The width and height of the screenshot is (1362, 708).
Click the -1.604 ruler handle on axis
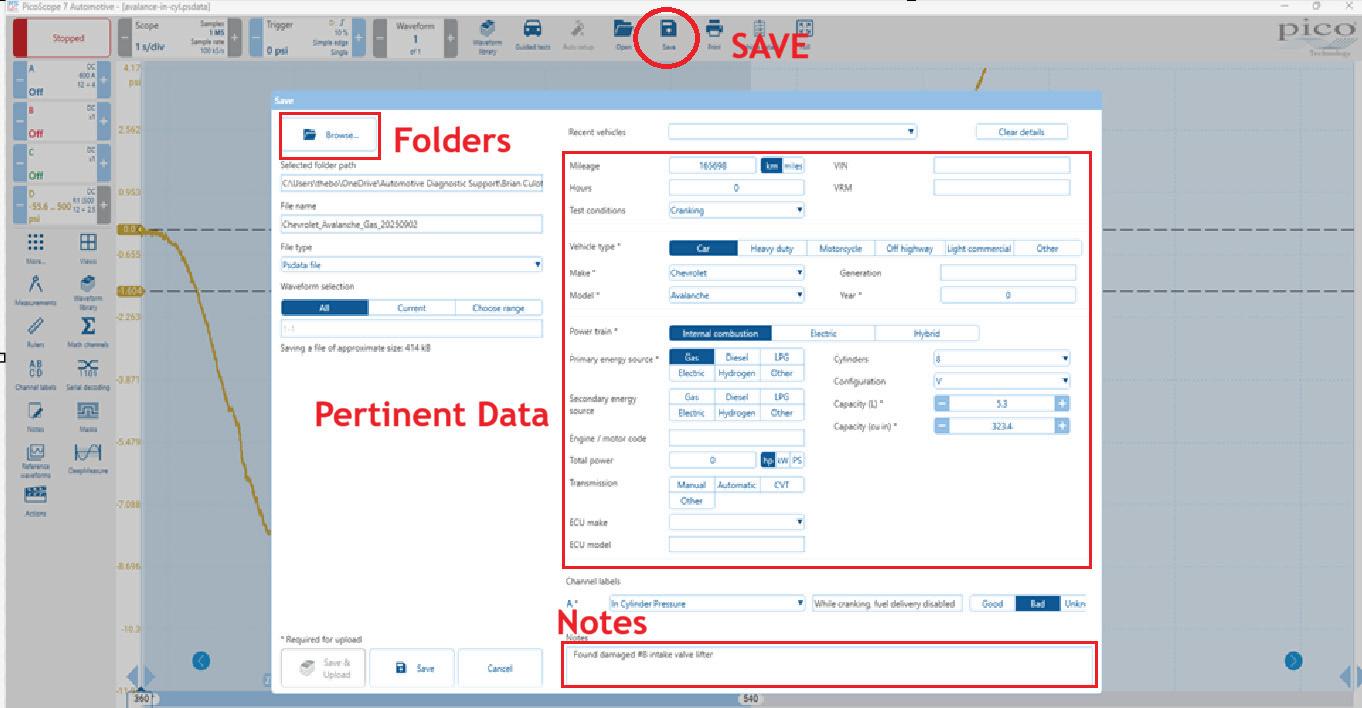(129, 291)
